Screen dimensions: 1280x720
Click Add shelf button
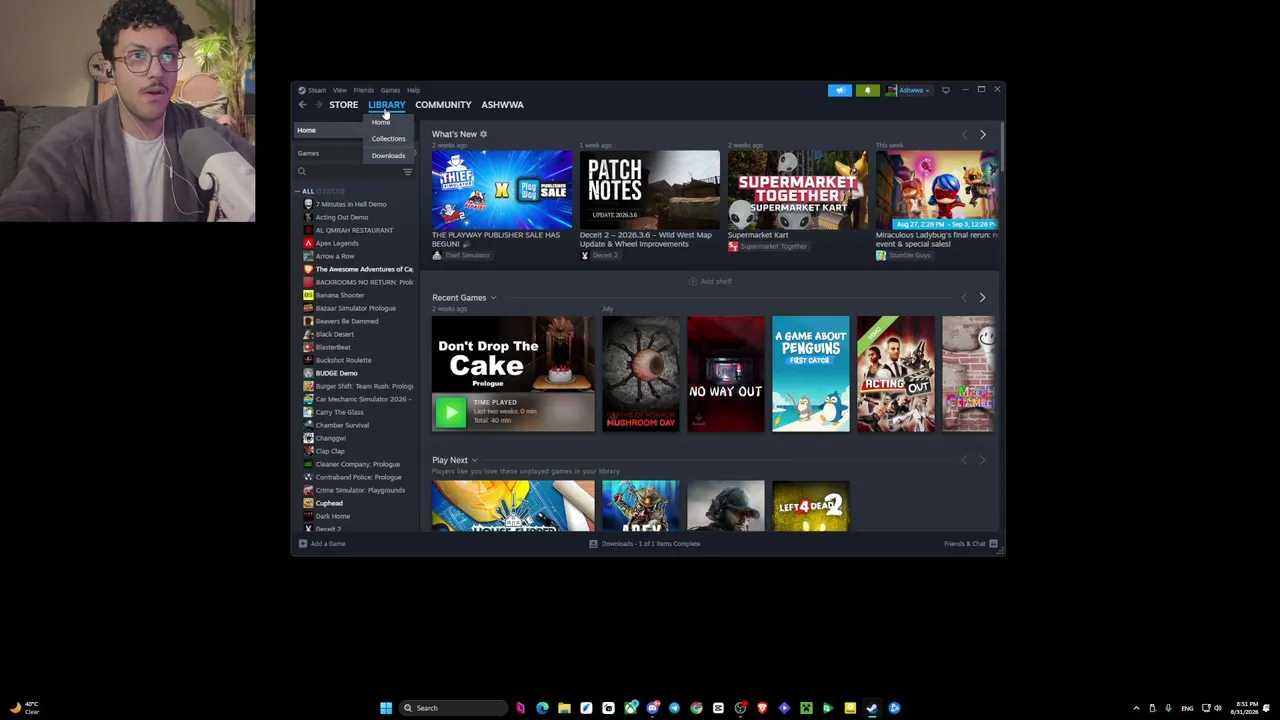click(710, 282)
